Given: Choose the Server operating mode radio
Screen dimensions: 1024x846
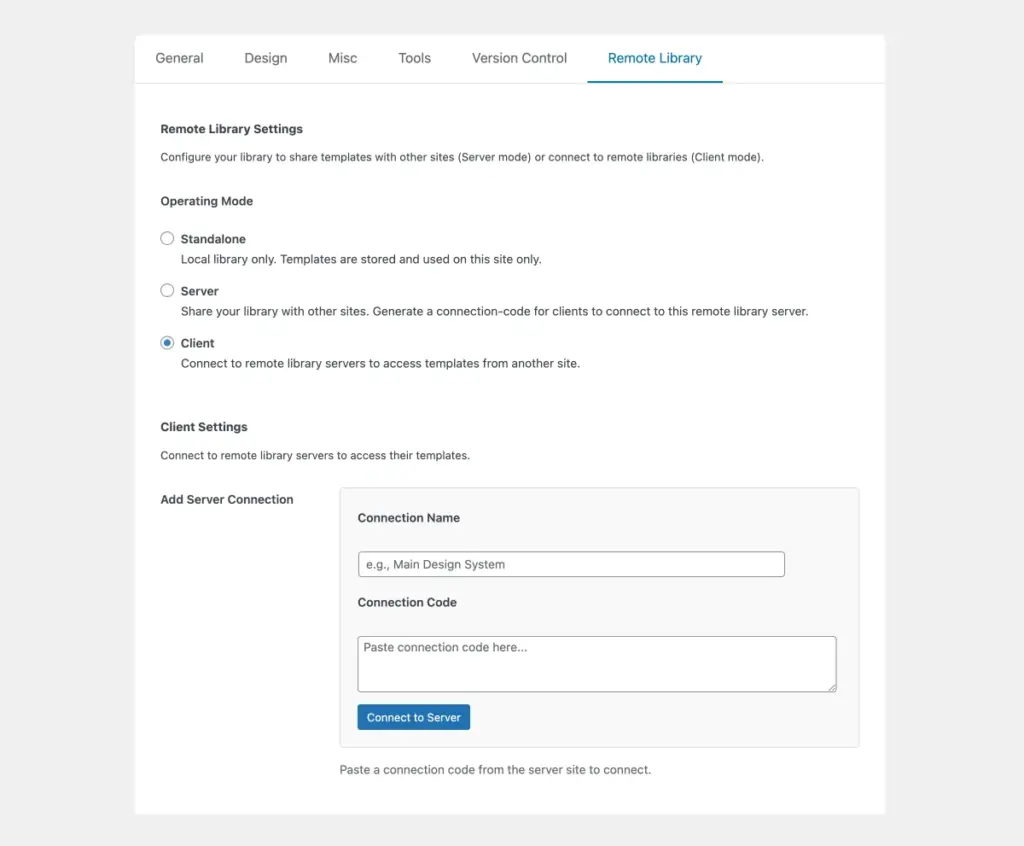Looking at the screenshot, I should (168, 291).
